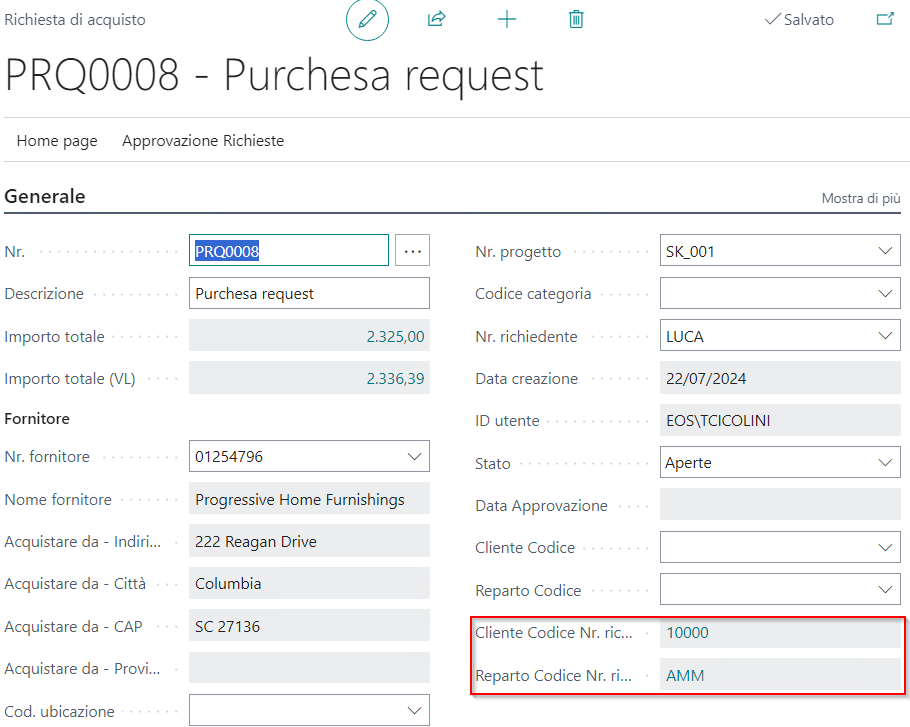Click the Nr. field ellipsis button
This screenshot has width=910, height=727.
tap(412, 251)
